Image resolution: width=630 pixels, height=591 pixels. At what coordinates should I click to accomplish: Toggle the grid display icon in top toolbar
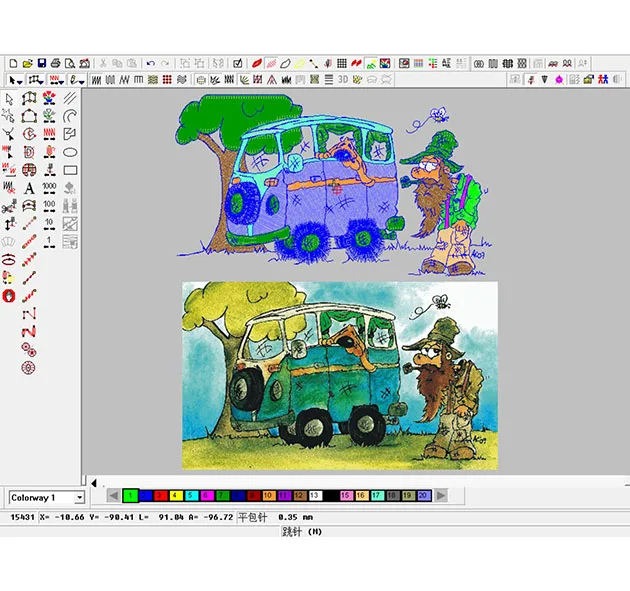342,63
